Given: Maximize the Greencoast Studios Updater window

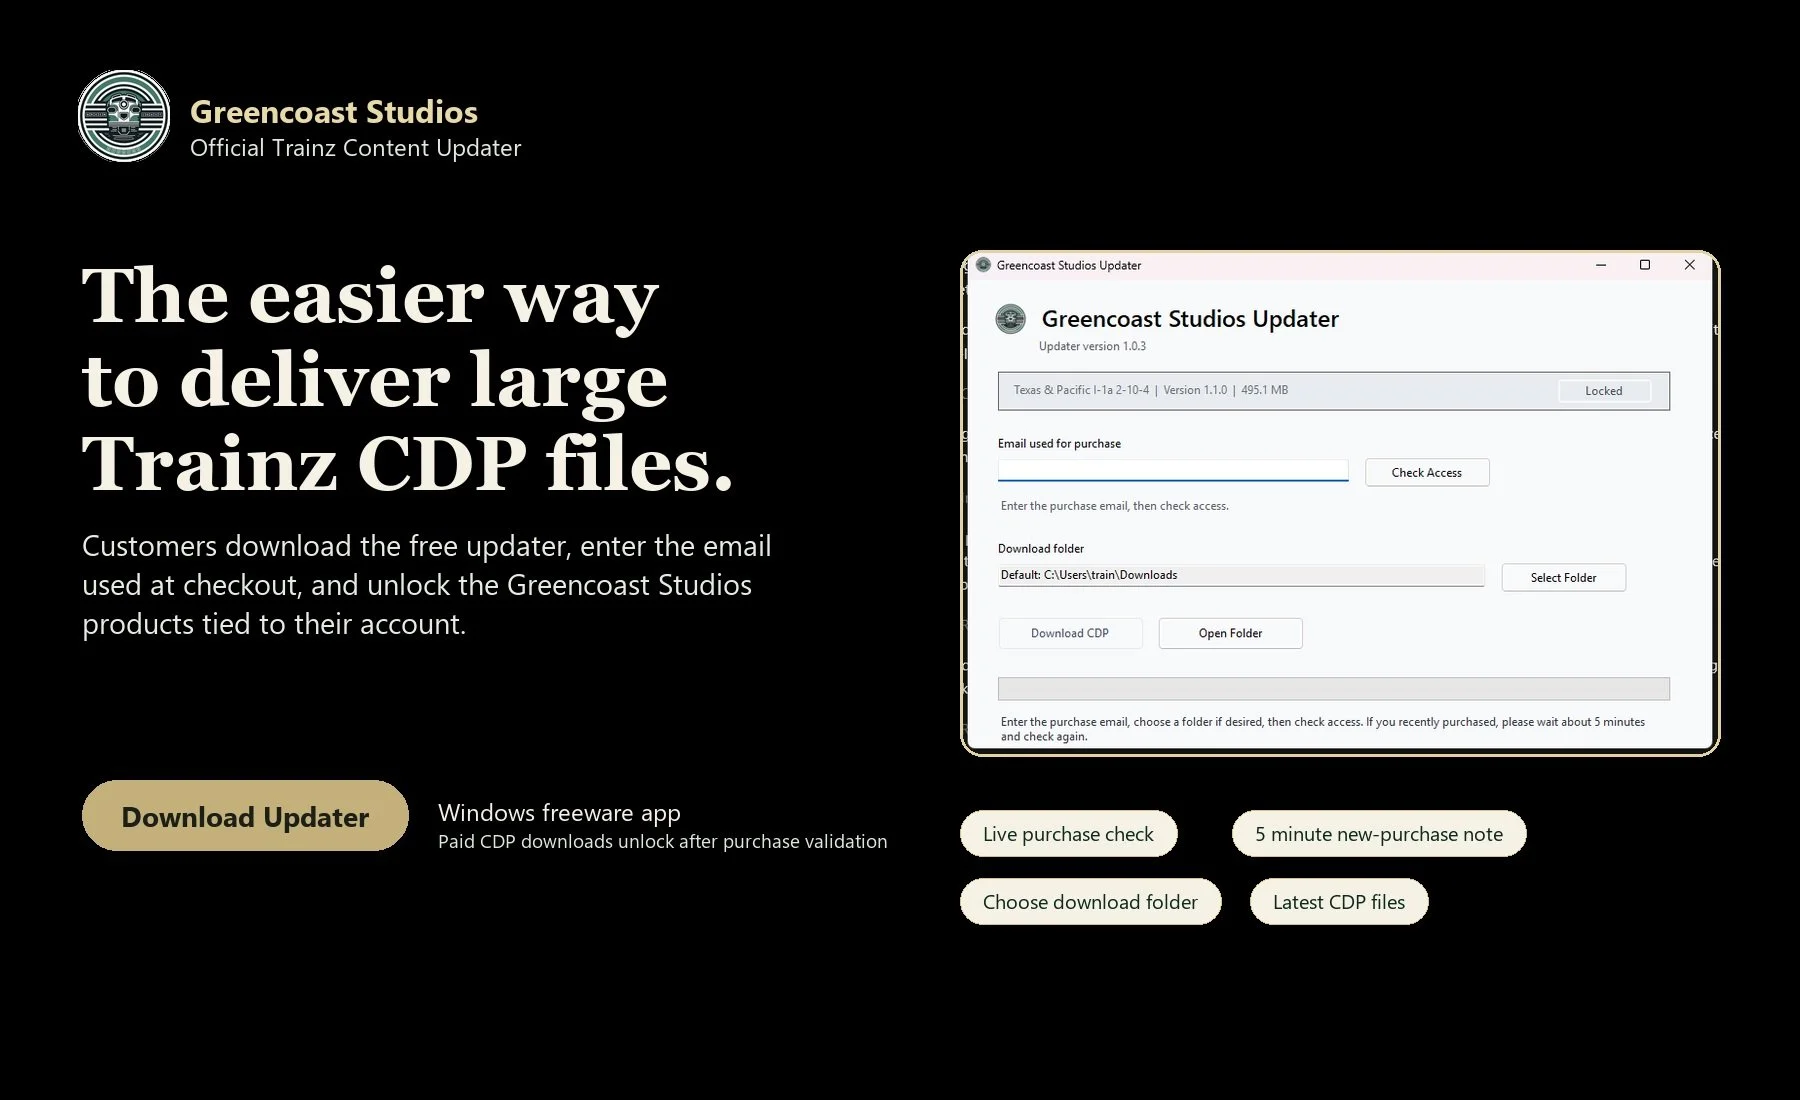Looking at the screenshot, I should 1645,265.
